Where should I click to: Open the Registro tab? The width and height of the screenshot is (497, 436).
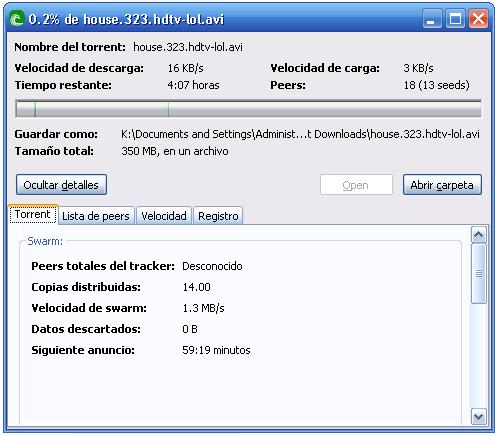[x=218, y=216]
